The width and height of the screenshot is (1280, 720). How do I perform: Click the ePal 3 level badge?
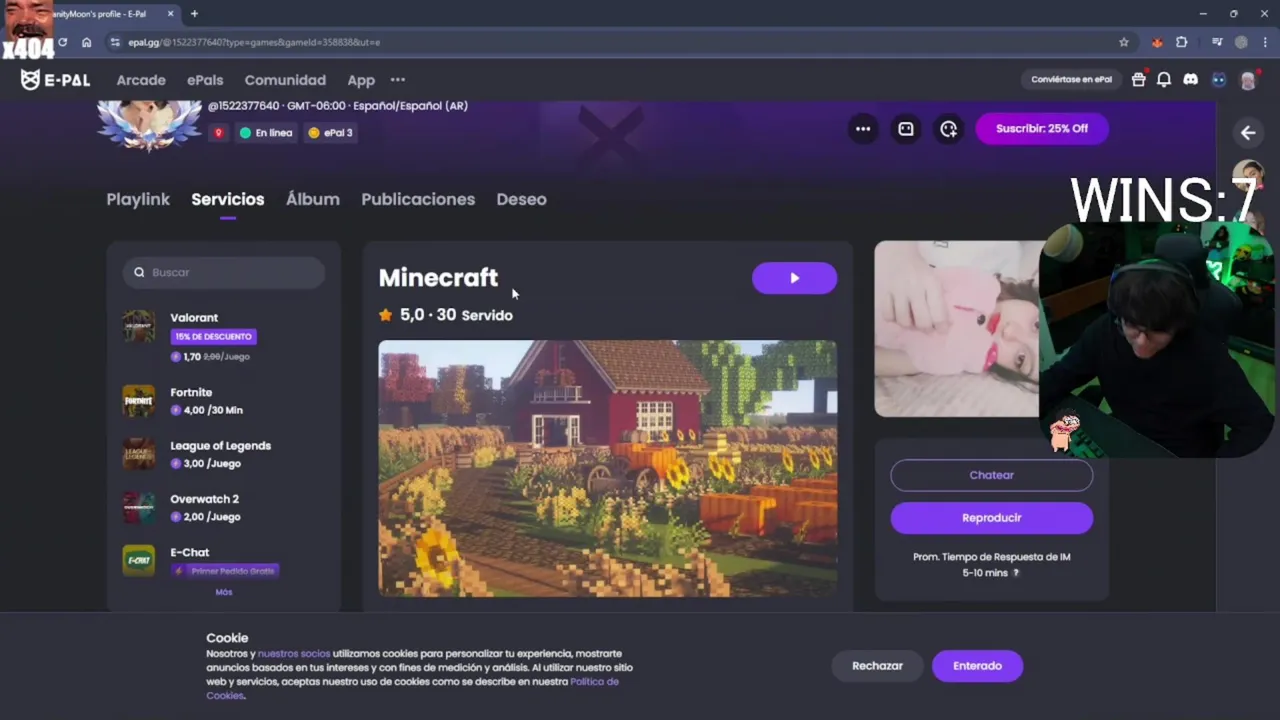click(x=330, y=133)
